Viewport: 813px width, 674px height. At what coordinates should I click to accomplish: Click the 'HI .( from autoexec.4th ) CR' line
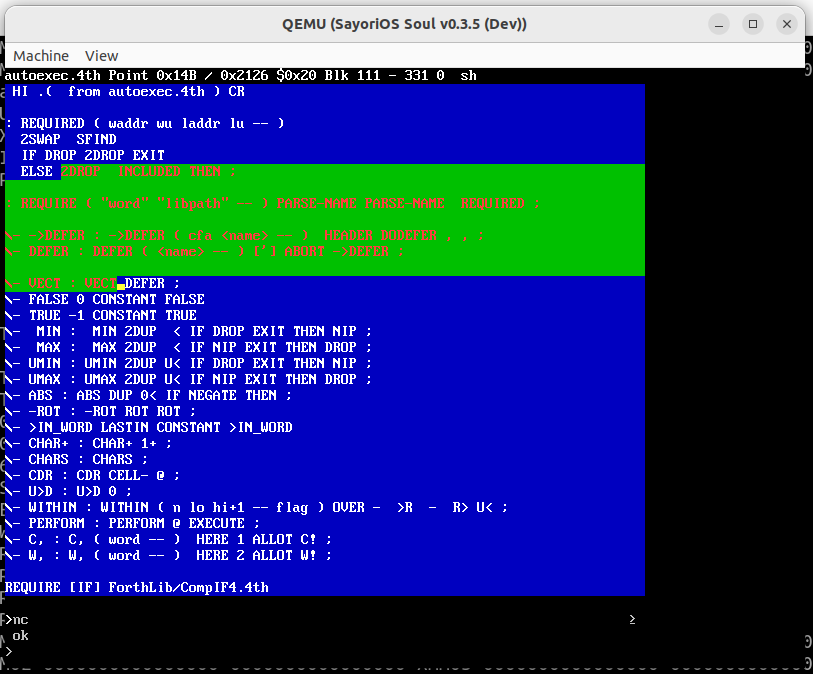pos(128,91)
